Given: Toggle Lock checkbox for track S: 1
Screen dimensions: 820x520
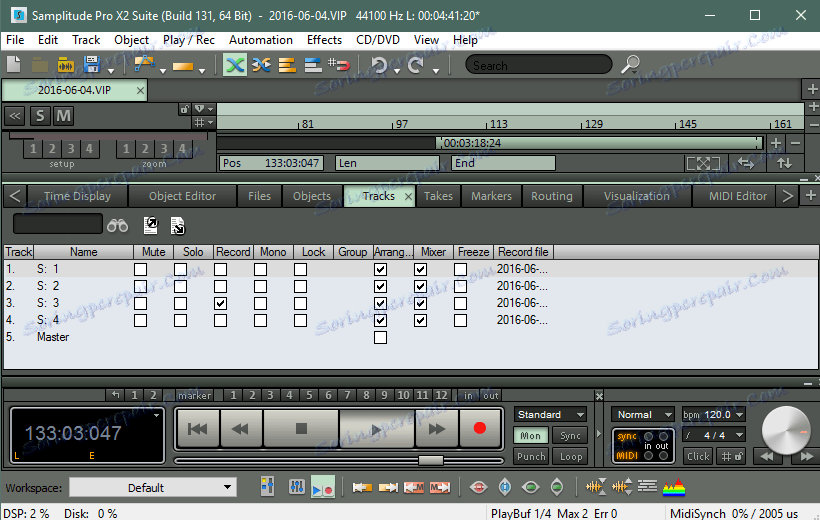Looking at the screenshot, I should tap(300, 269).
